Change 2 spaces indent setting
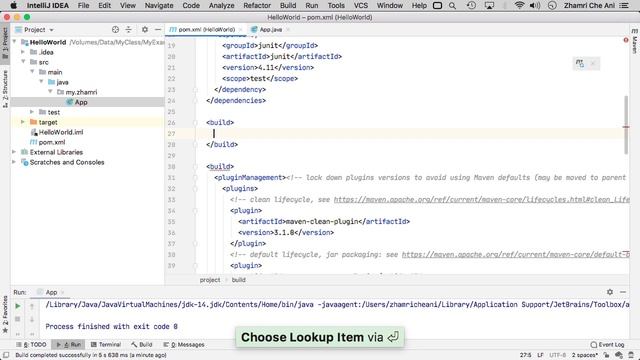 [584, 355]
